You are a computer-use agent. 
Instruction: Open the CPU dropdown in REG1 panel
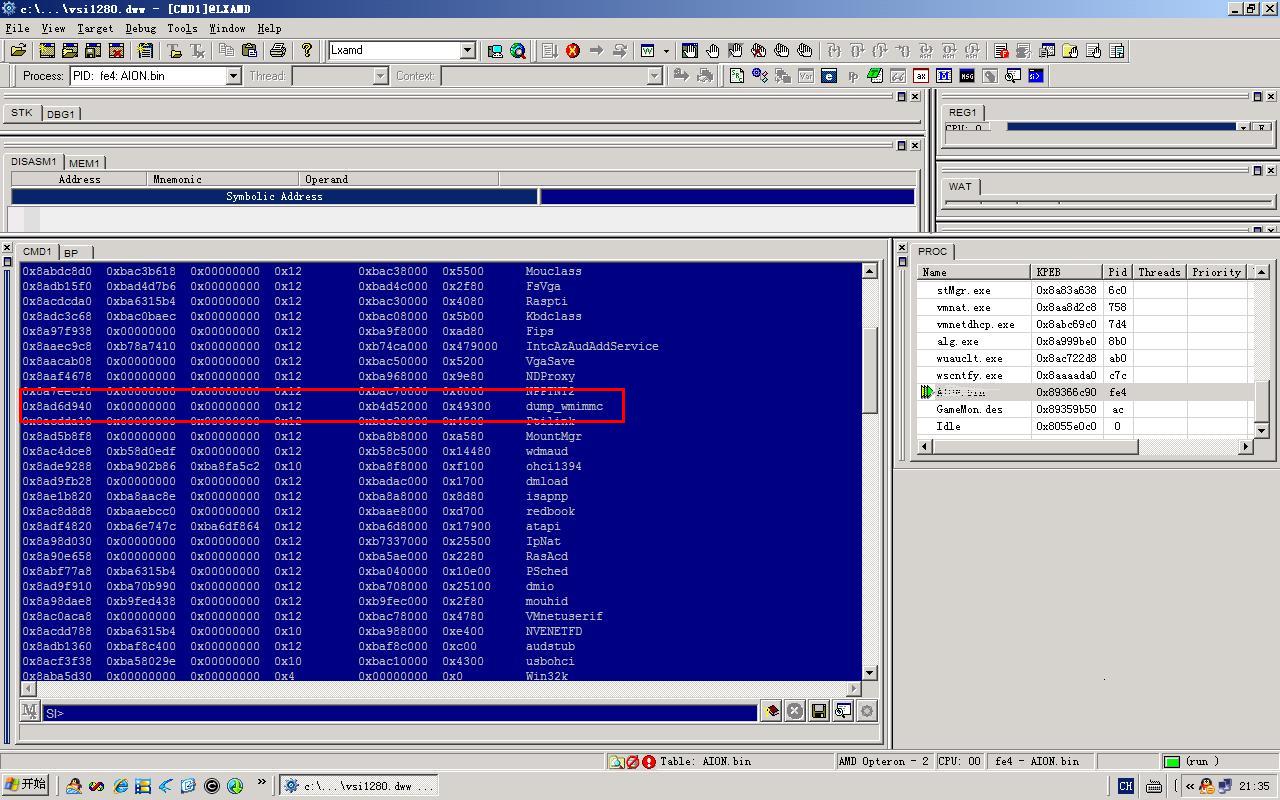(1243, 127)
